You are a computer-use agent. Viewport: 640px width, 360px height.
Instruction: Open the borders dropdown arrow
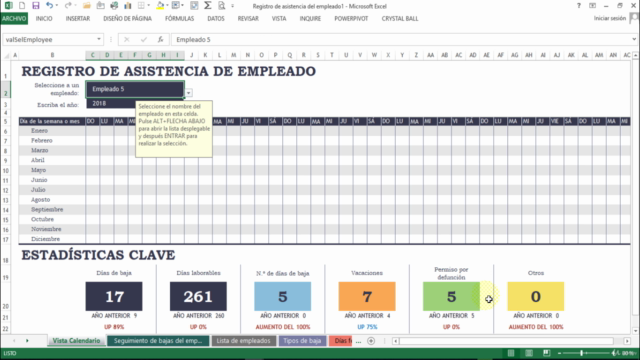click(x=149, y=6)
